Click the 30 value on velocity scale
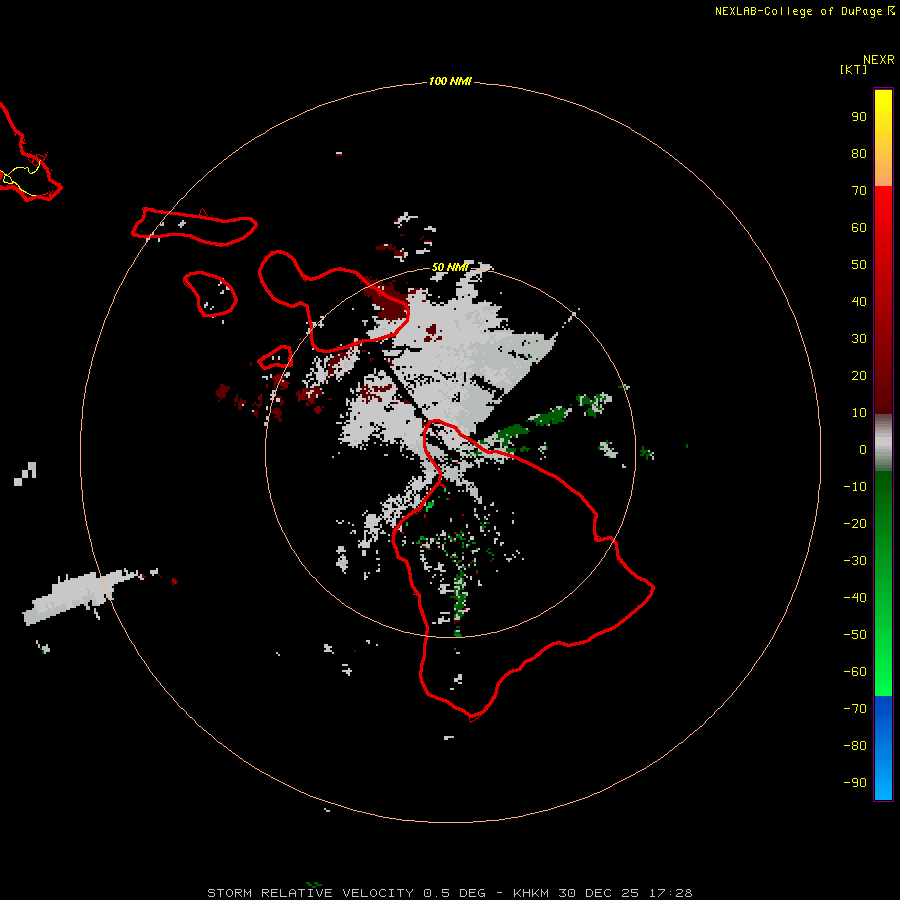 pos(859,339)
